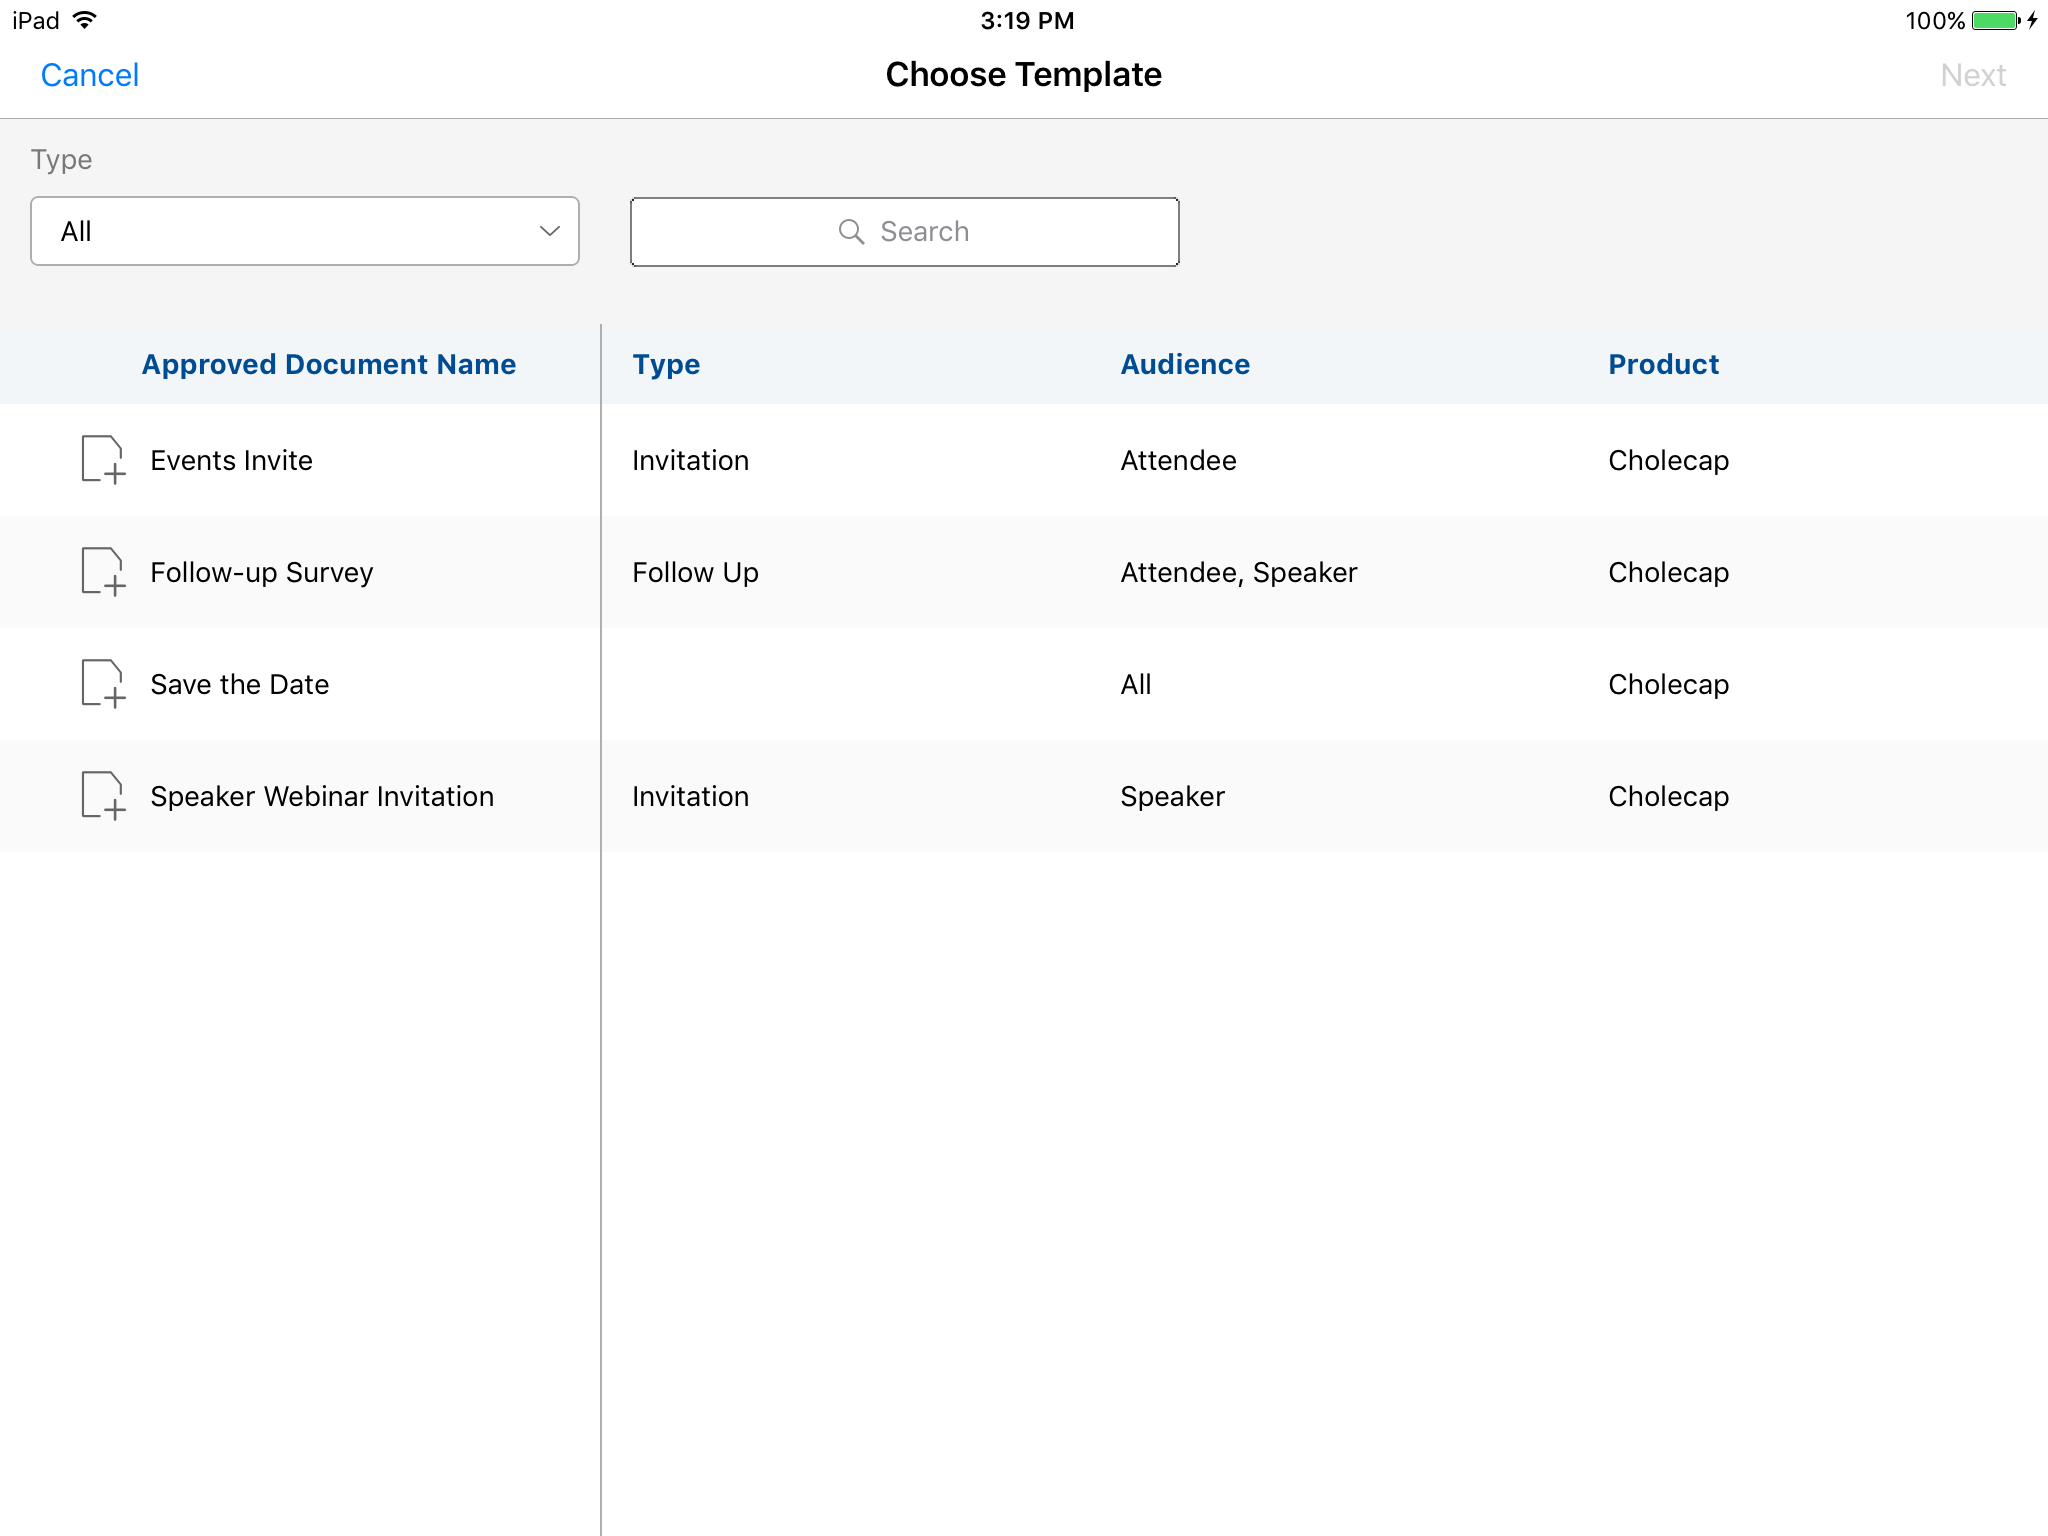Click document icon beside Speaker Webinar Invitation

pos(102,796)
